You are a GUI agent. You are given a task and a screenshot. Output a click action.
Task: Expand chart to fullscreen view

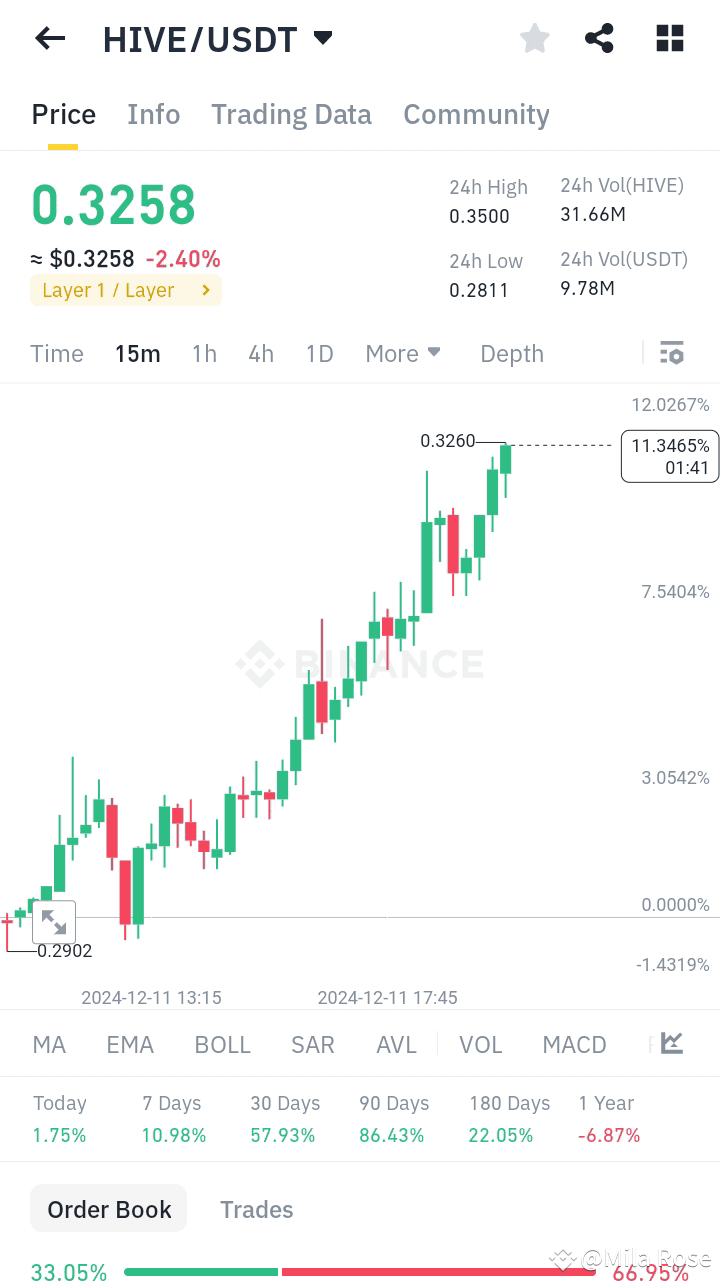[x=54, y=921]
